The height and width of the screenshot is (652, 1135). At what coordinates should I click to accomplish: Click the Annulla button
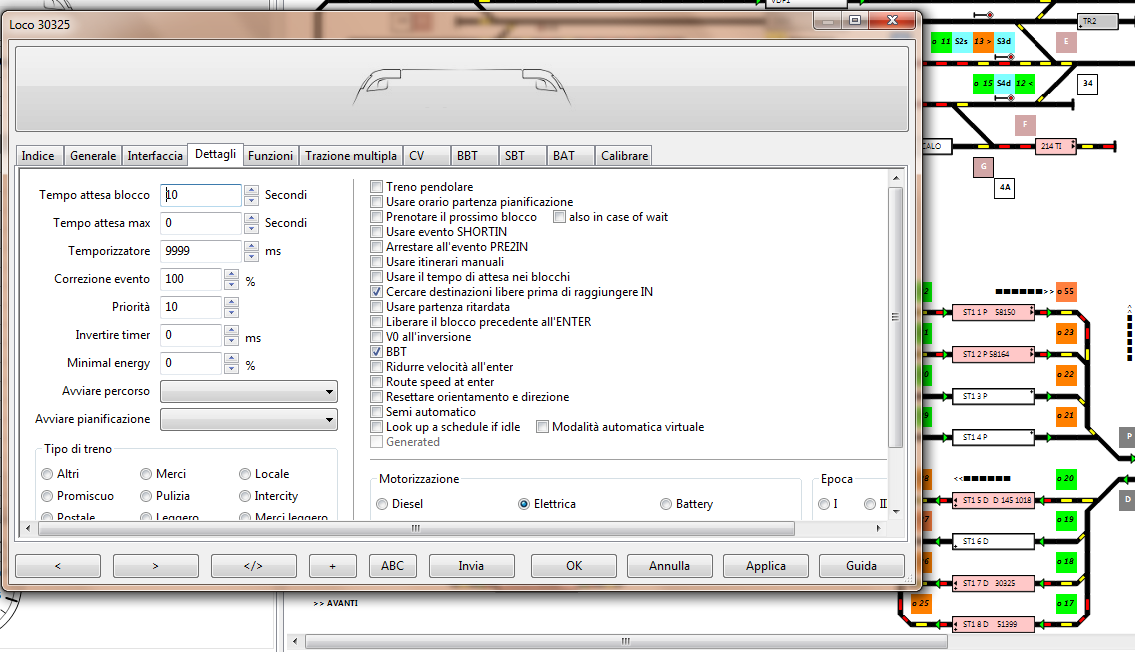point(669,566)
